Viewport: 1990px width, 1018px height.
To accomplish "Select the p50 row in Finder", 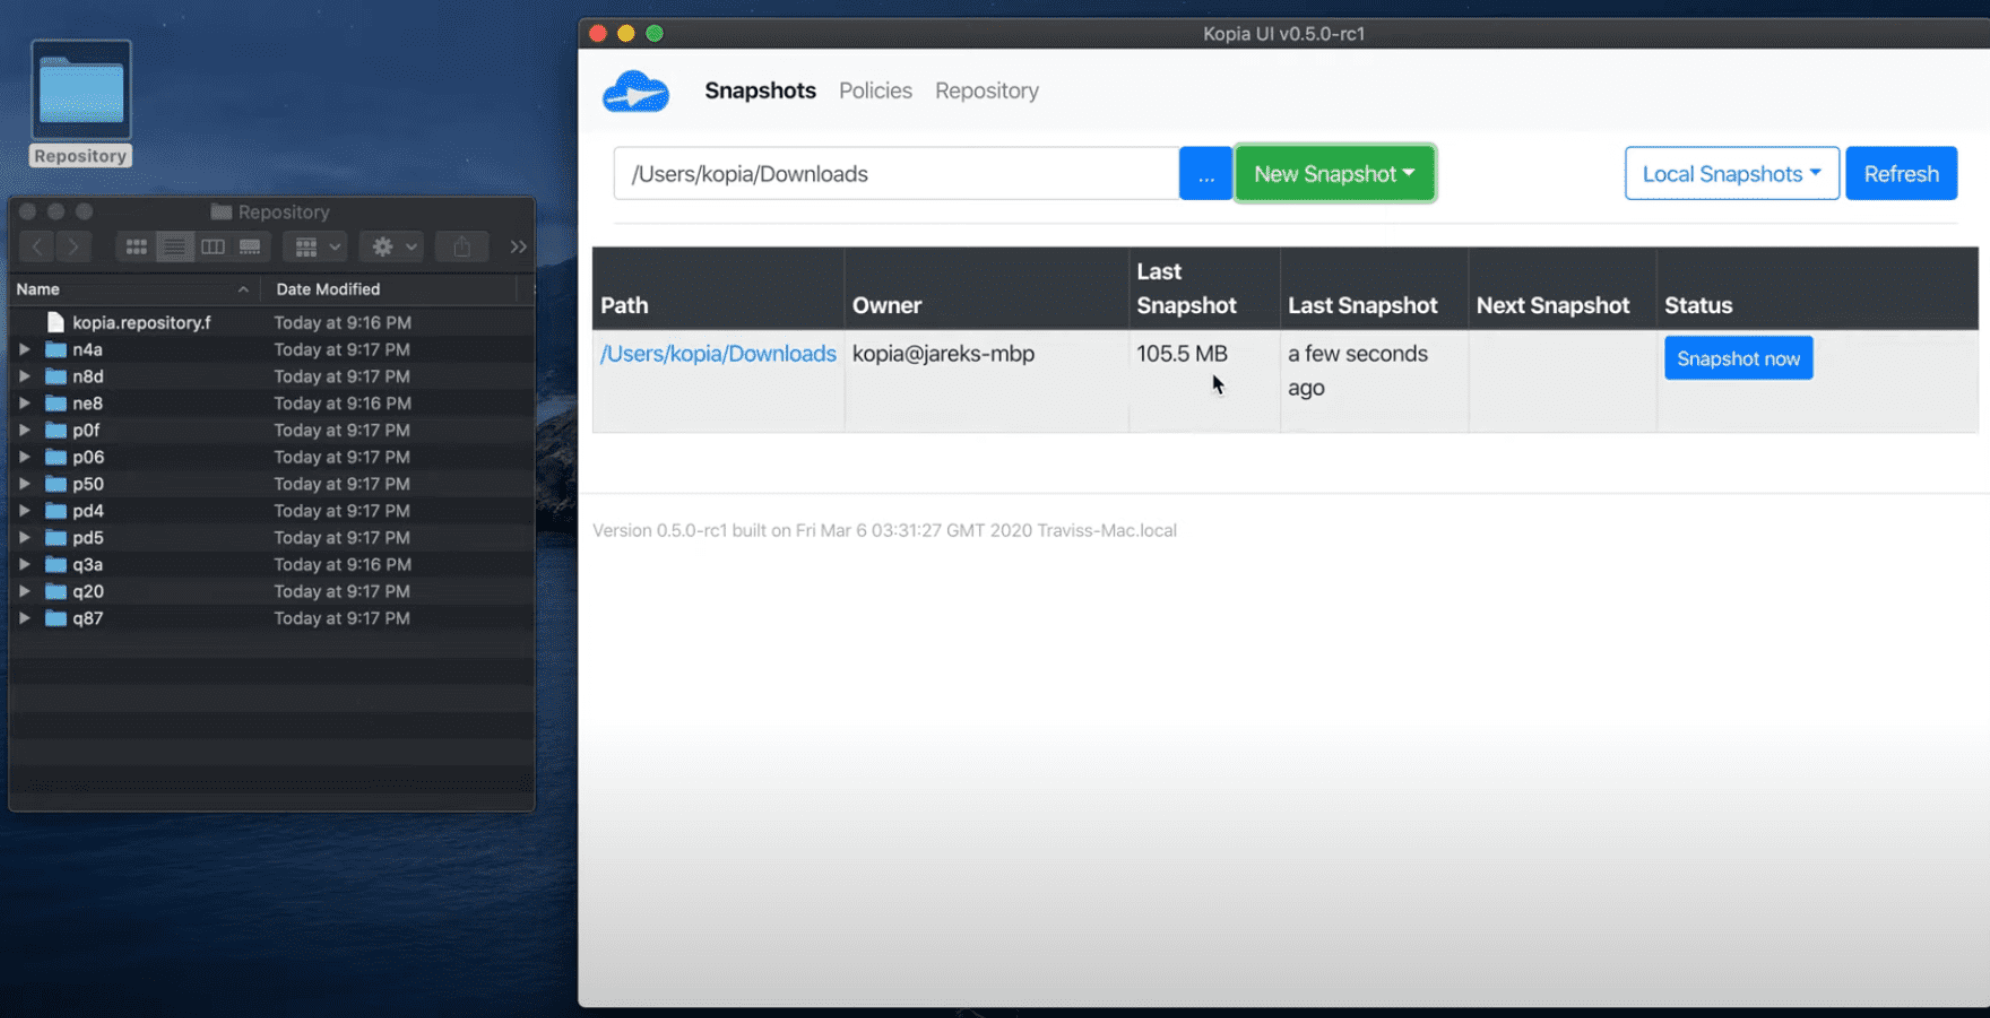I will coord(272,483).
